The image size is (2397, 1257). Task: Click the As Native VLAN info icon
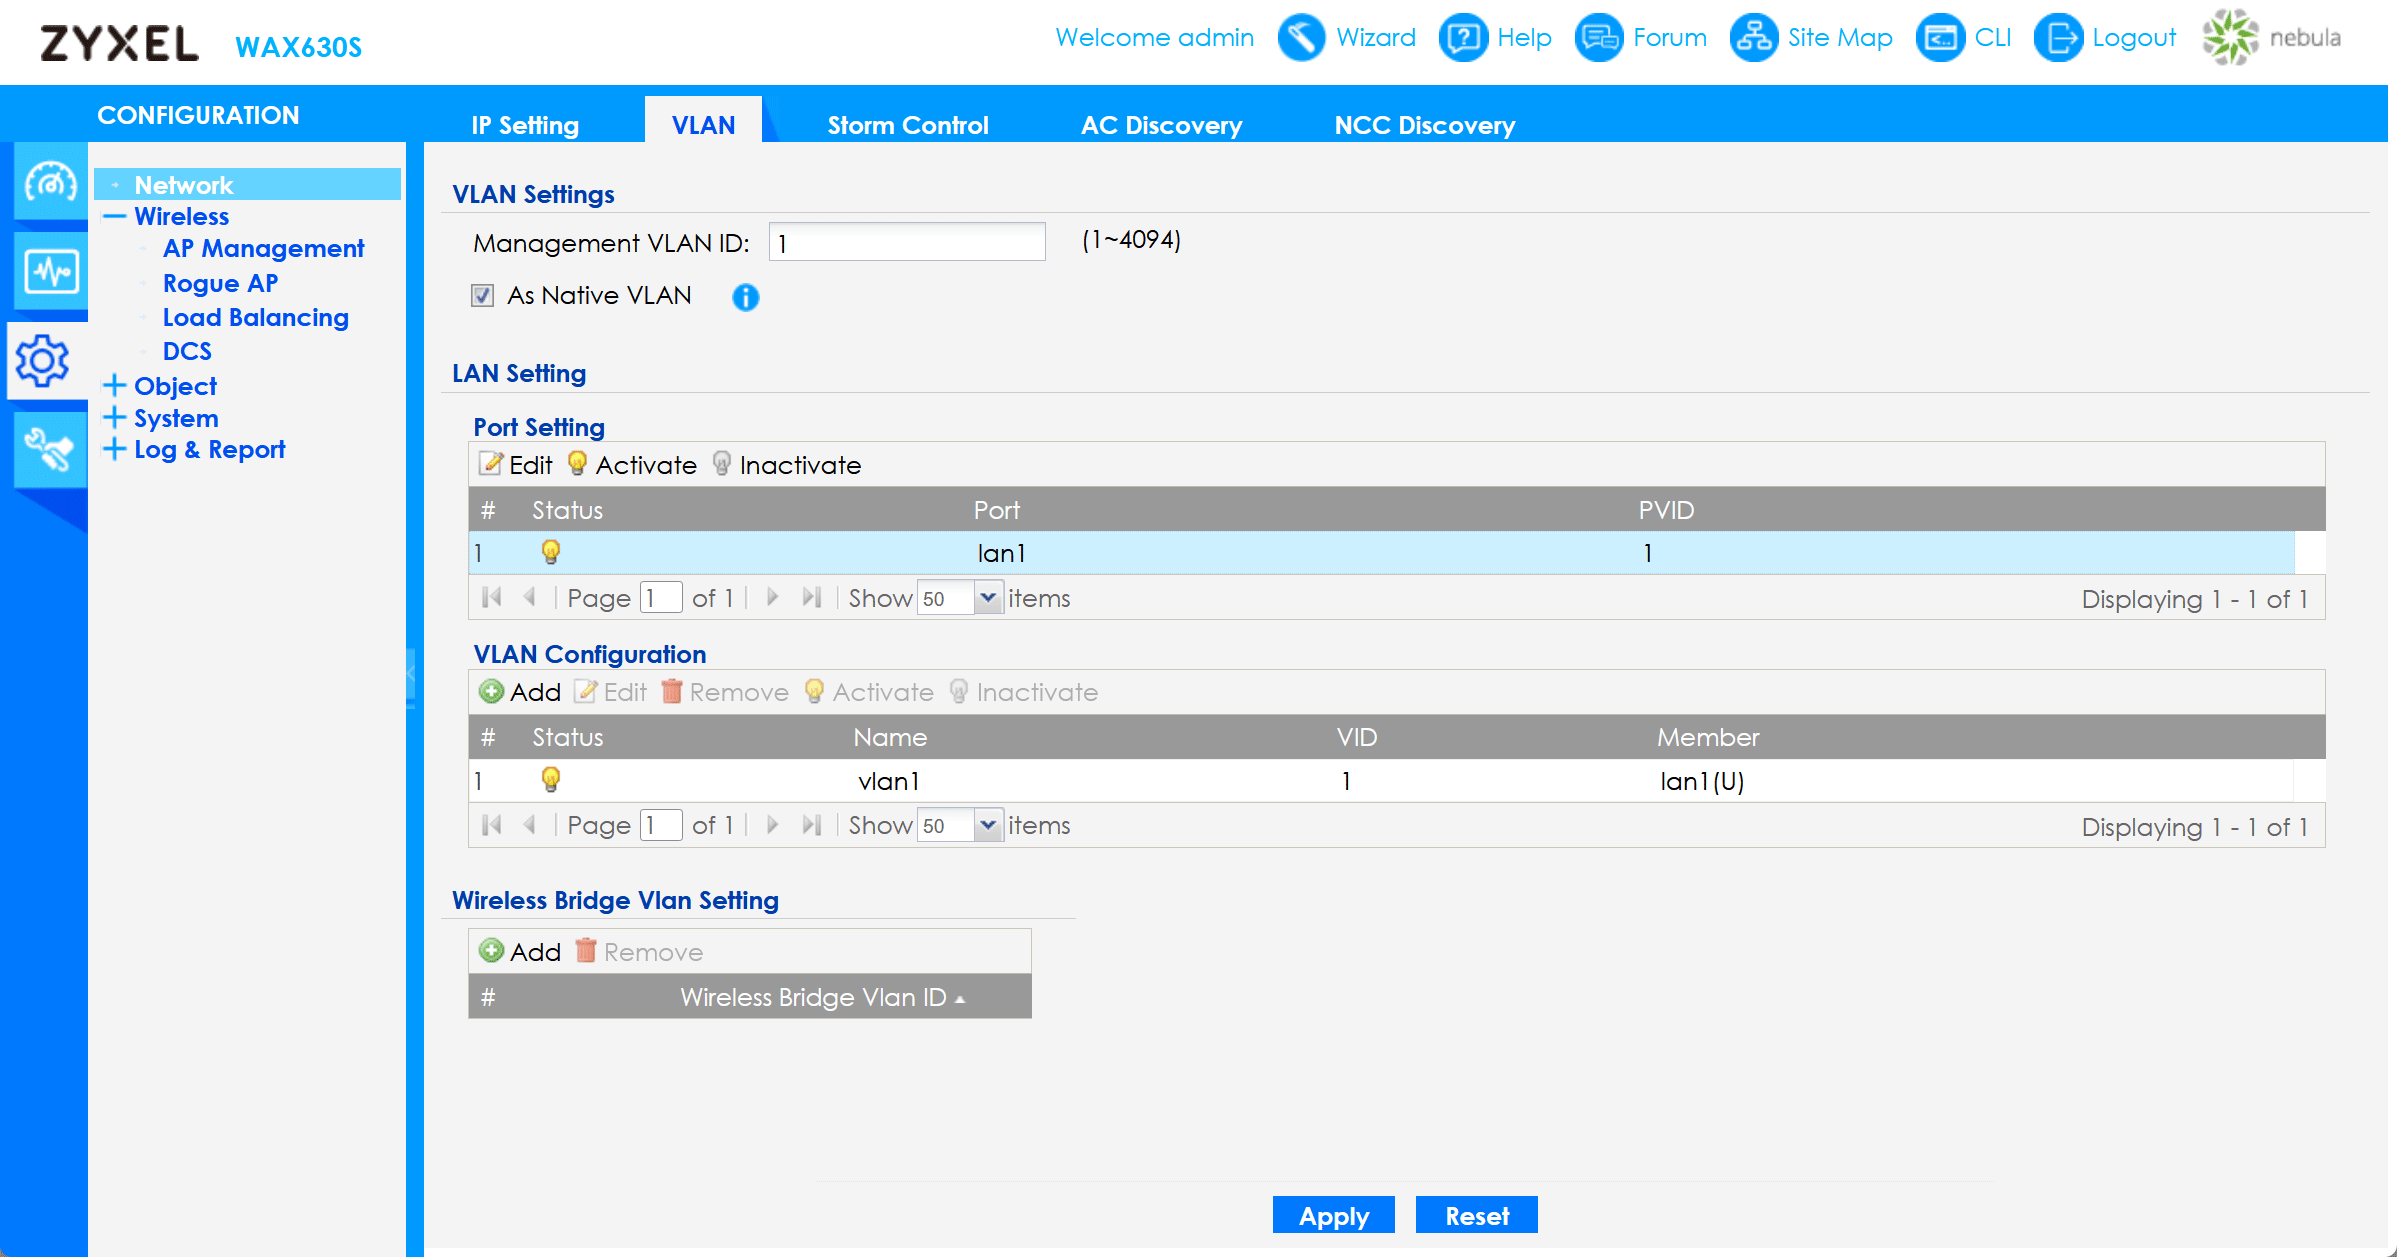[745, 297]
